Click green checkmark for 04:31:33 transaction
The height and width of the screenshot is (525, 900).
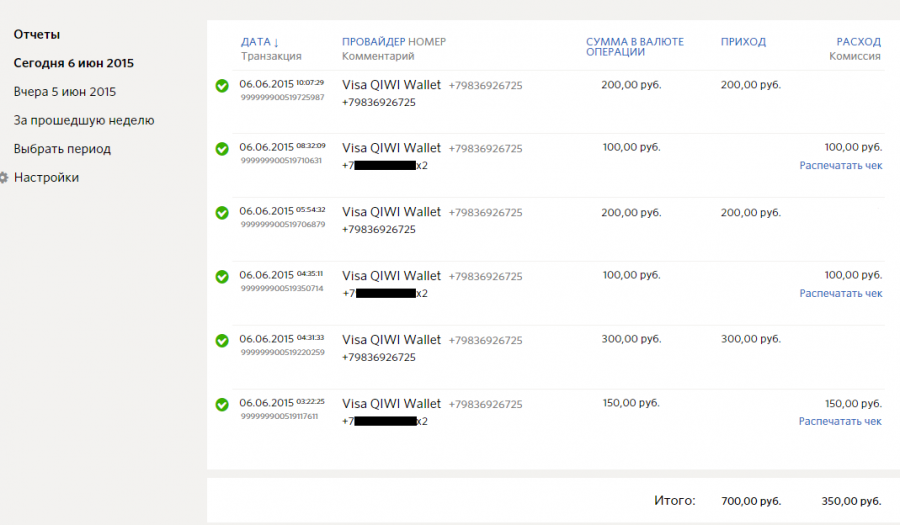click(x=222, y=341)
